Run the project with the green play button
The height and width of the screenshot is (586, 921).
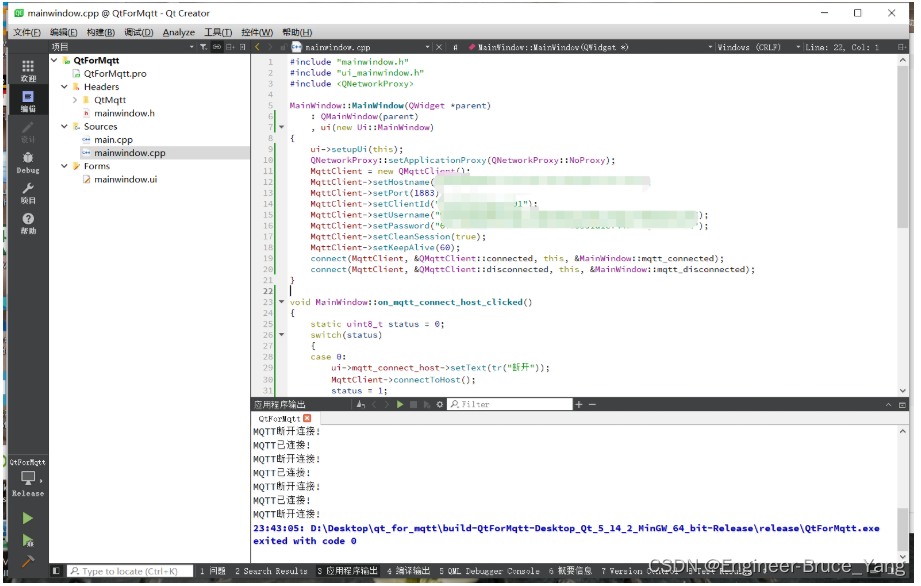coord(28,518)
